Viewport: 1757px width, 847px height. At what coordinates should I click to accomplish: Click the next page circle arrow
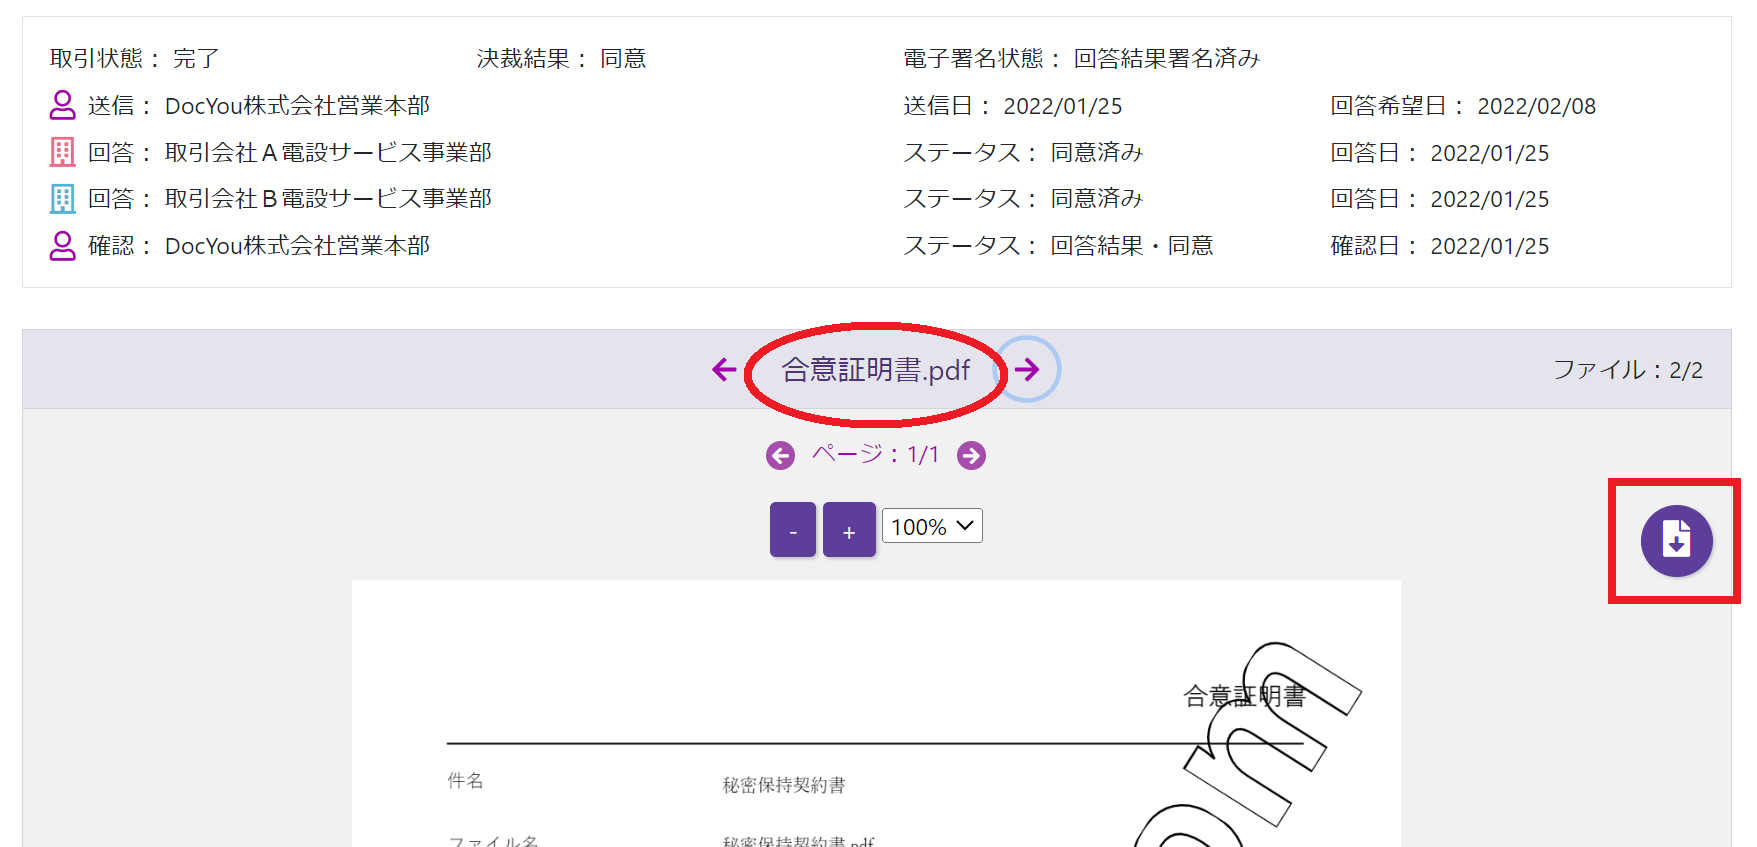pos(971,456)
